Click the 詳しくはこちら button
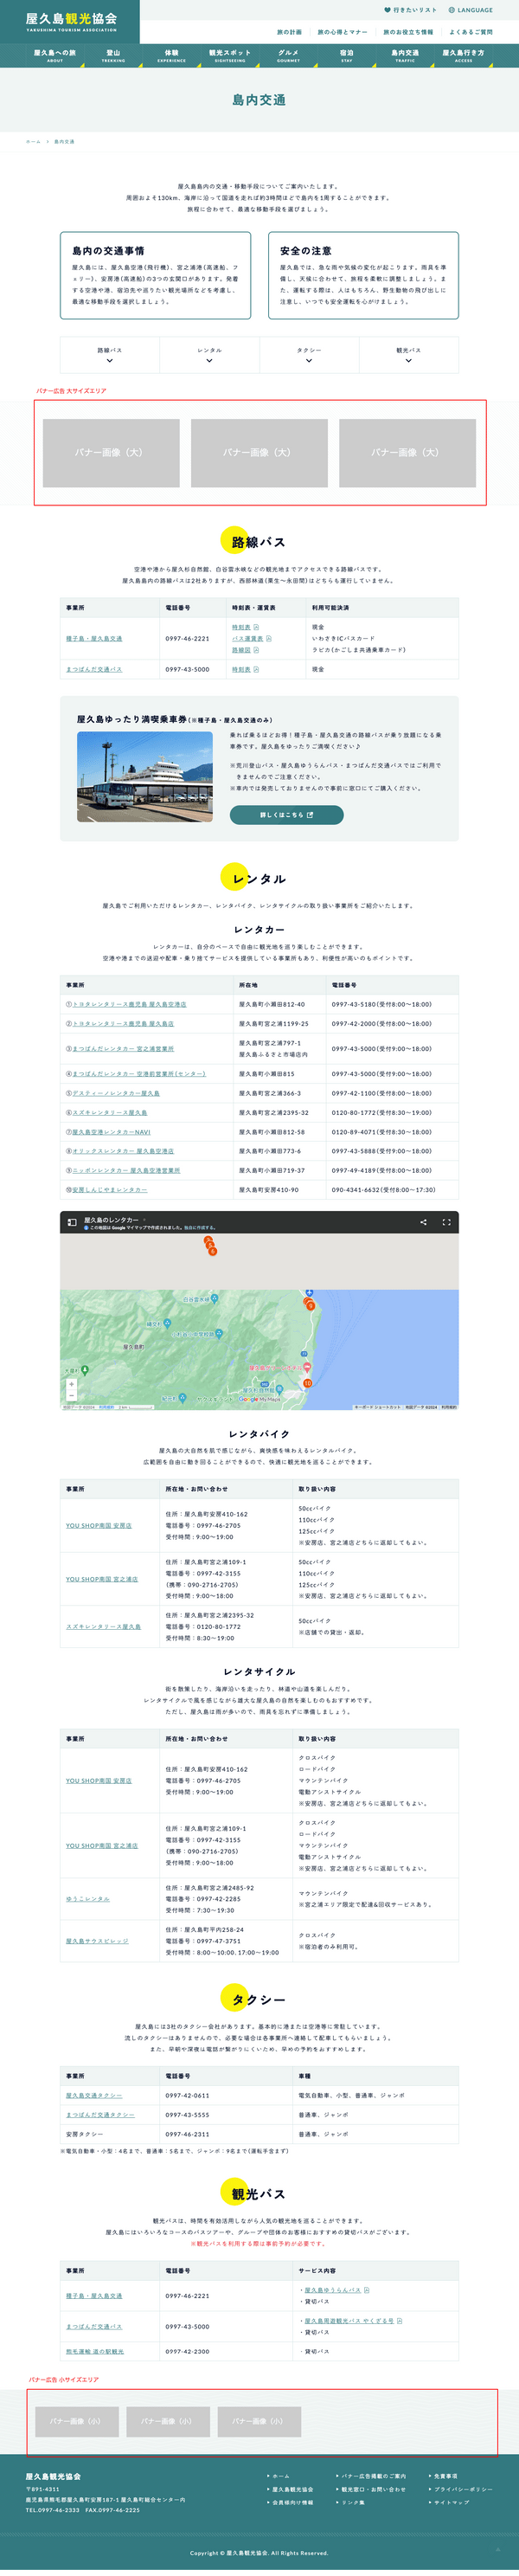 (286, 815)
